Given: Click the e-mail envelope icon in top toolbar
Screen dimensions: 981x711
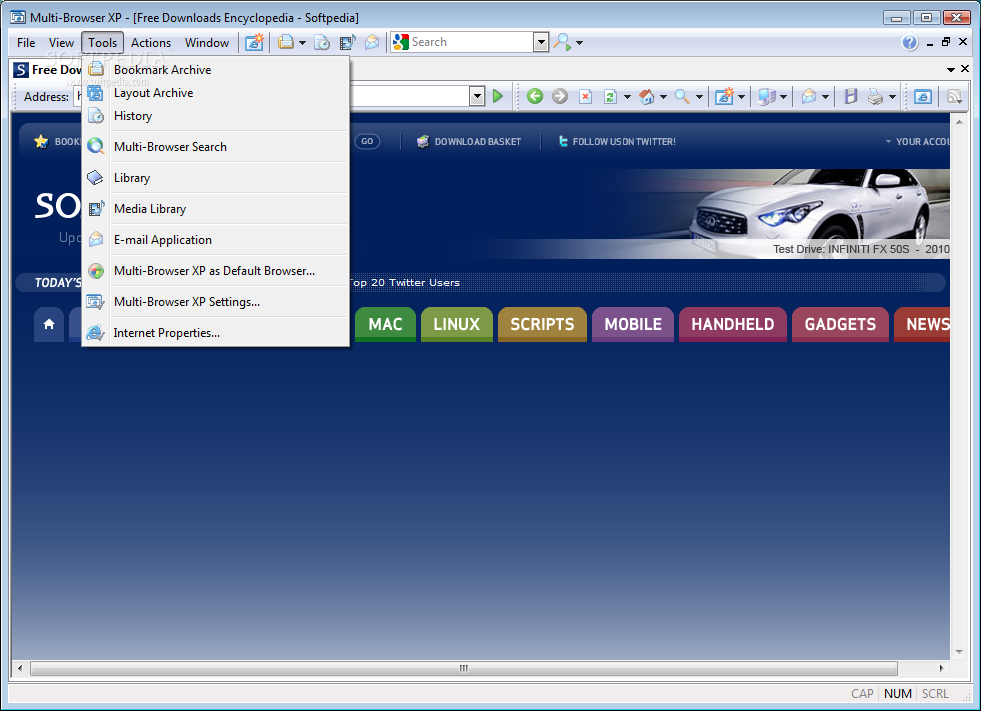Looking at the screenshot, I should click(372, 43).
